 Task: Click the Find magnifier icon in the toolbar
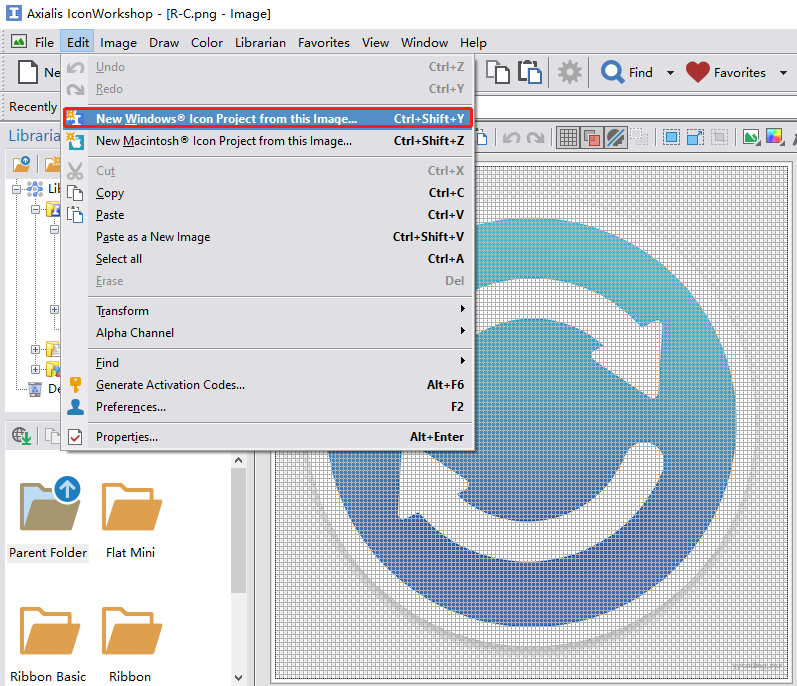(x=611, y=72)
